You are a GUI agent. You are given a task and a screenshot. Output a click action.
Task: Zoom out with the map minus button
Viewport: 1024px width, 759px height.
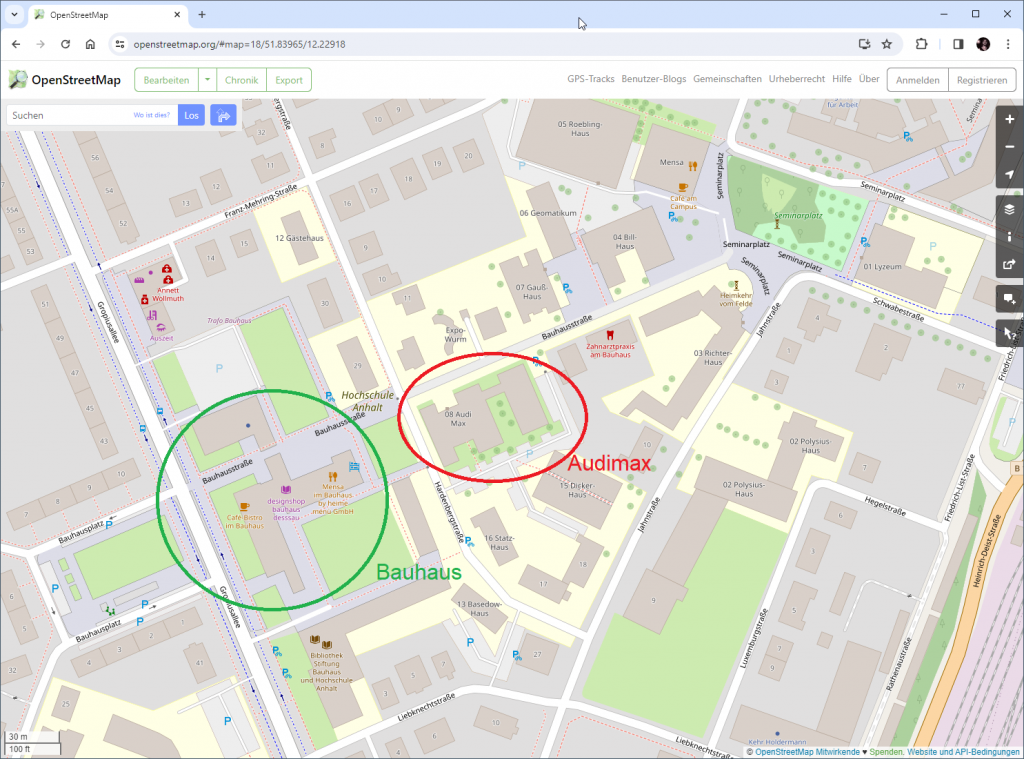[x=1009, y=147]
